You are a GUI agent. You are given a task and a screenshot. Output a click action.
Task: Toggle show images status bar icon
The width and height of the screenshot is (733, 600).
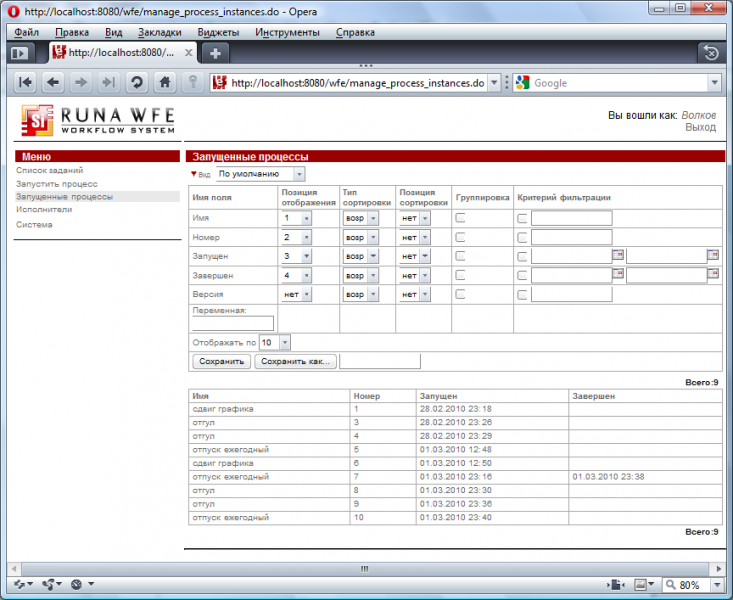(640, 585)
